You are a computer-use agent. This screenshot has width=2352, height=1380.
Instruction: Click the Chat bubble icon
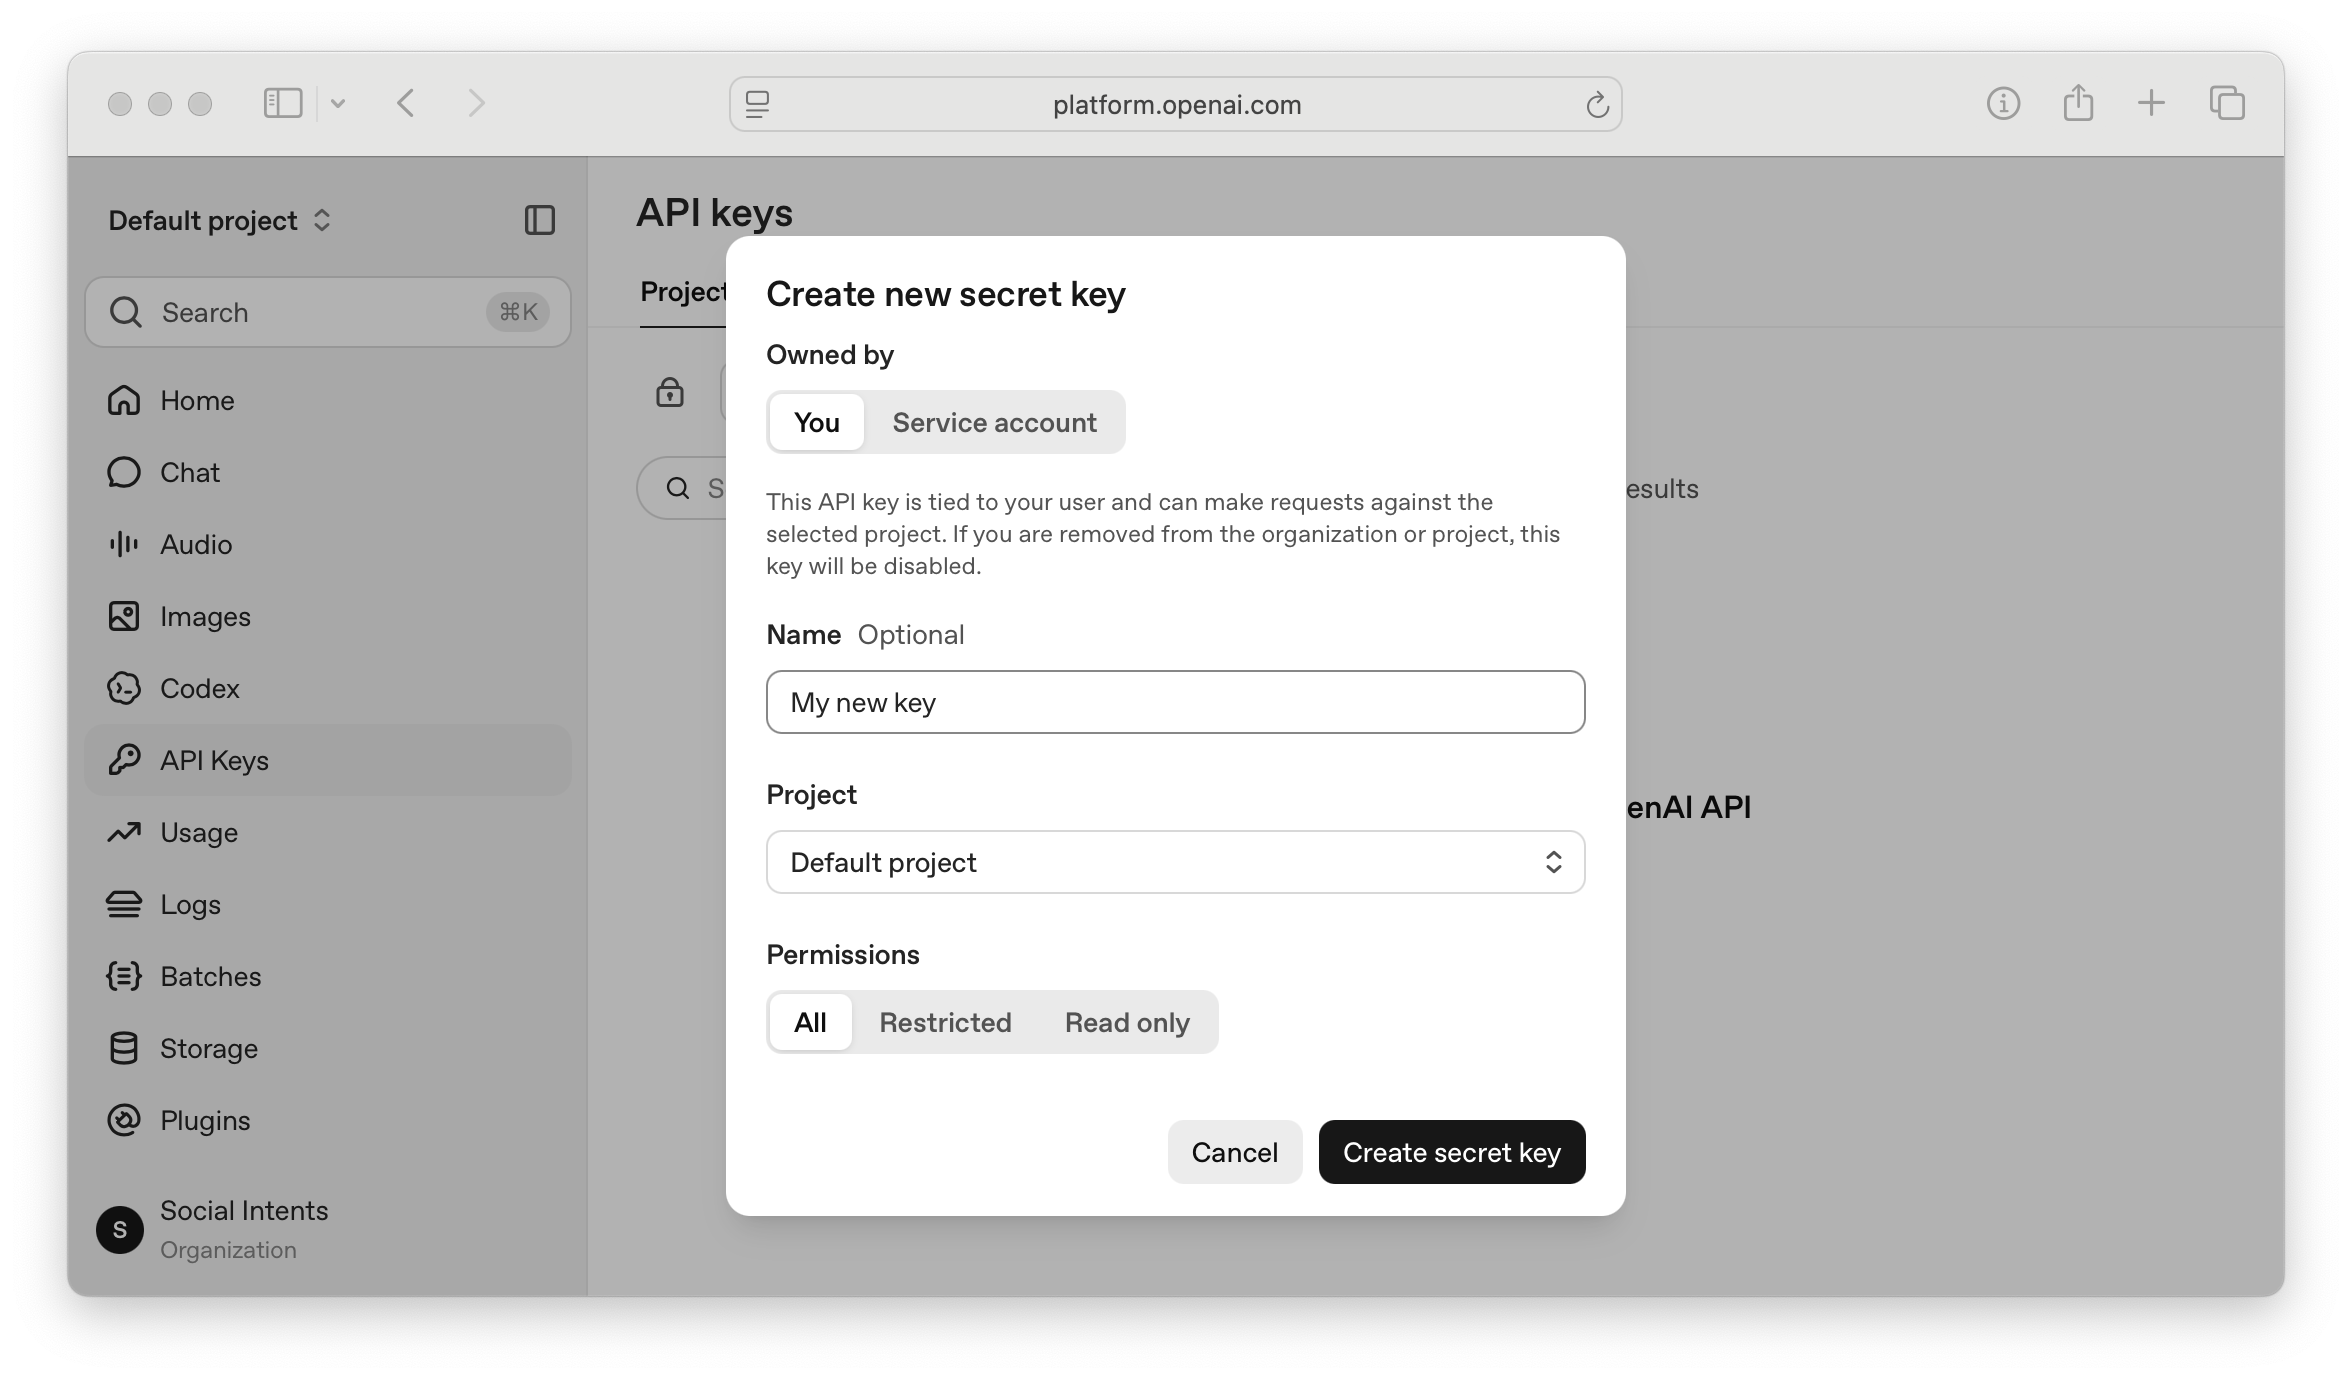click(124, 472)
